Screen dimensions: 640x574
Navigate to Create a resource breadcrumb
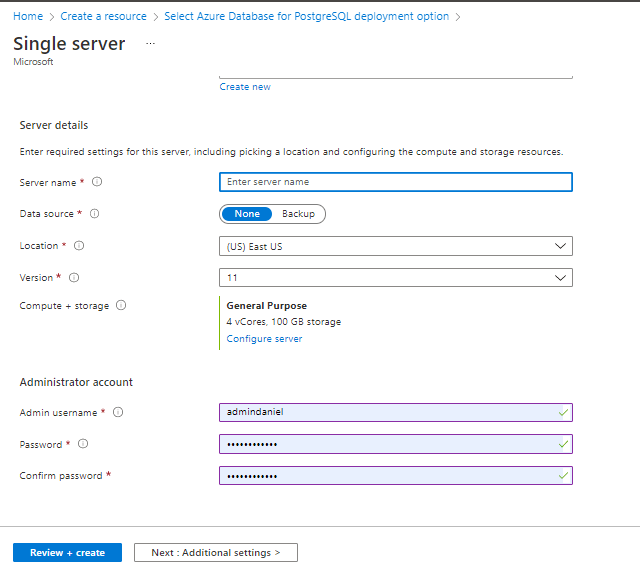[103, 17]
